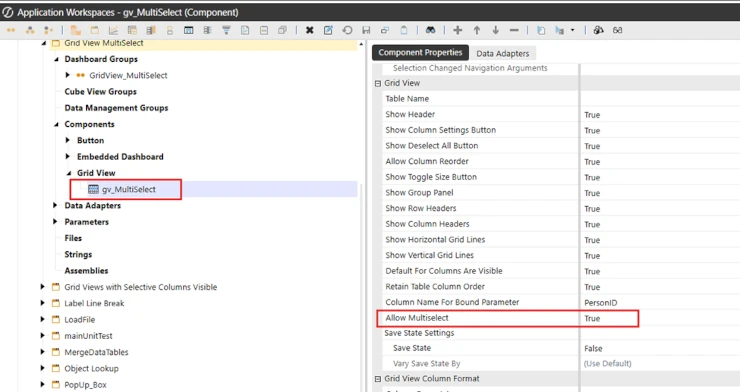Click the Vary Save State By value
This screenshot has height=392, width=740.
click(607, 363)
